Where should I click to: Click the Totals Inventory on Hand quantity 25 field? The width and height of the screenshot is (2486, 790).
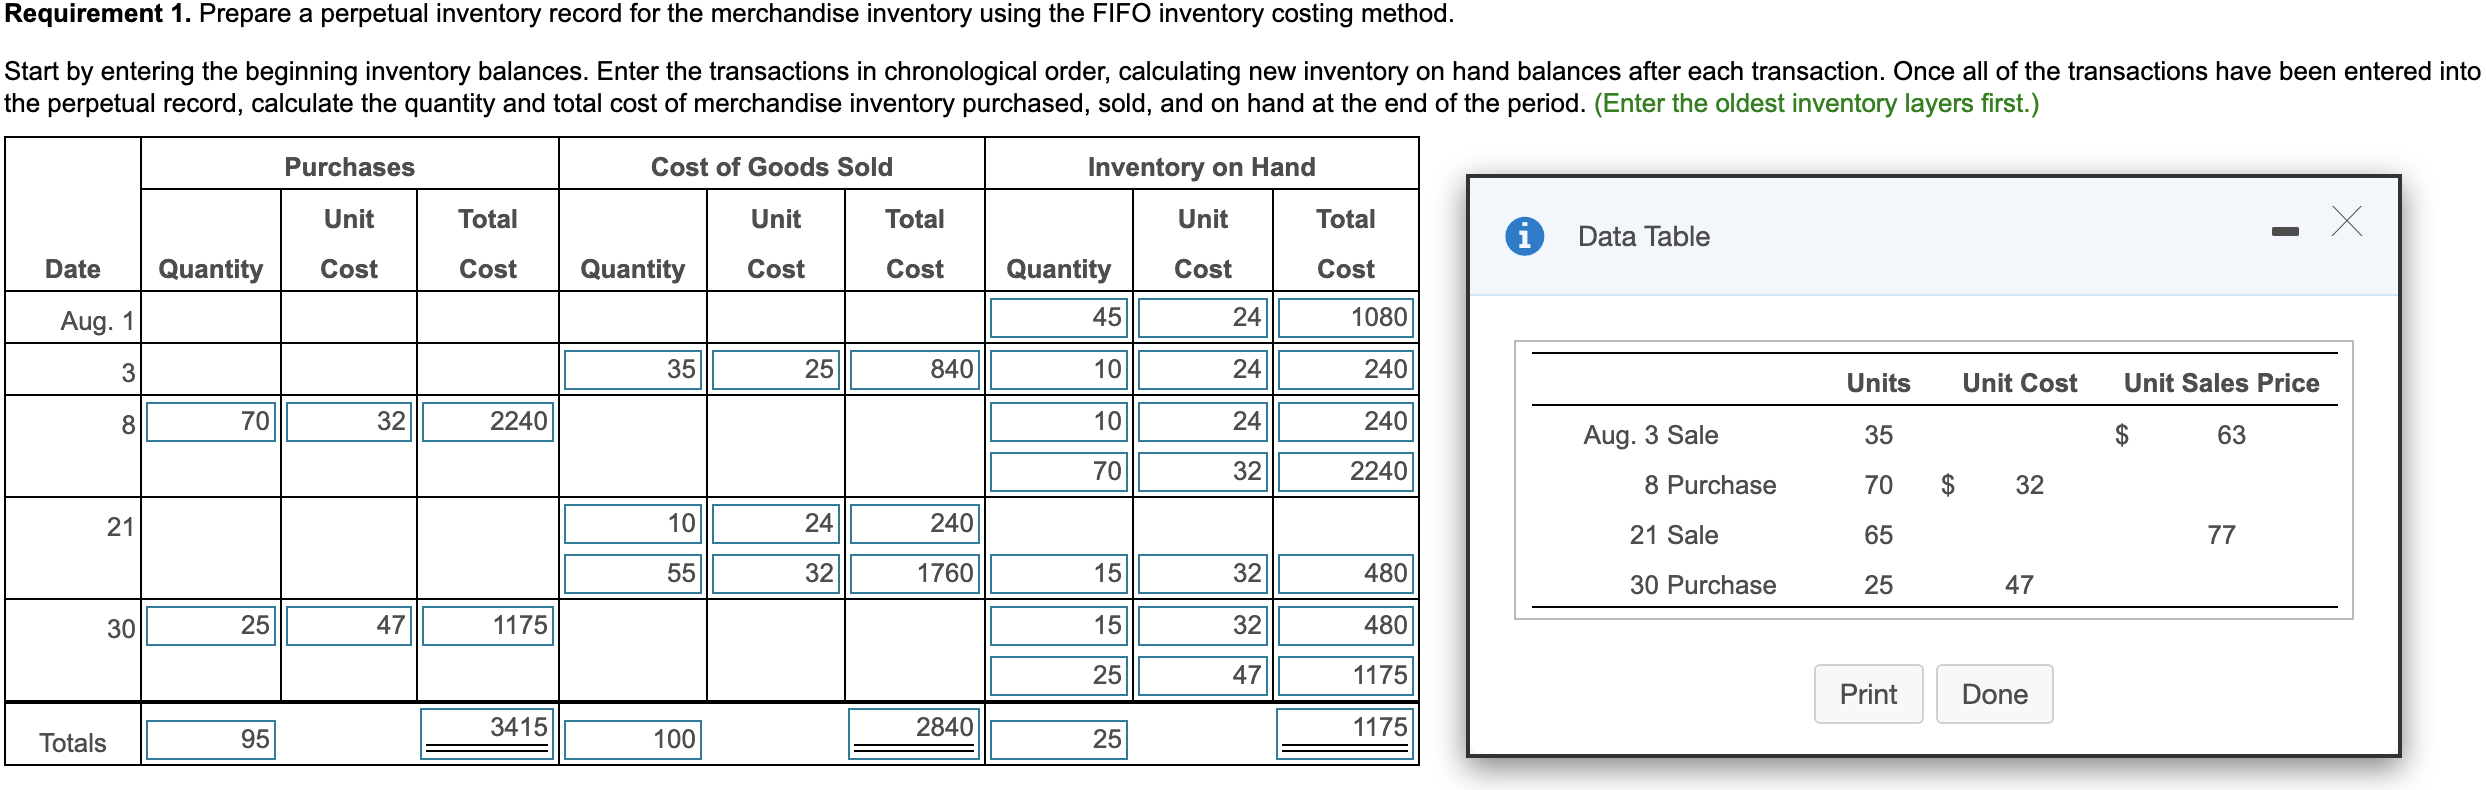(x=1058, y=739)
